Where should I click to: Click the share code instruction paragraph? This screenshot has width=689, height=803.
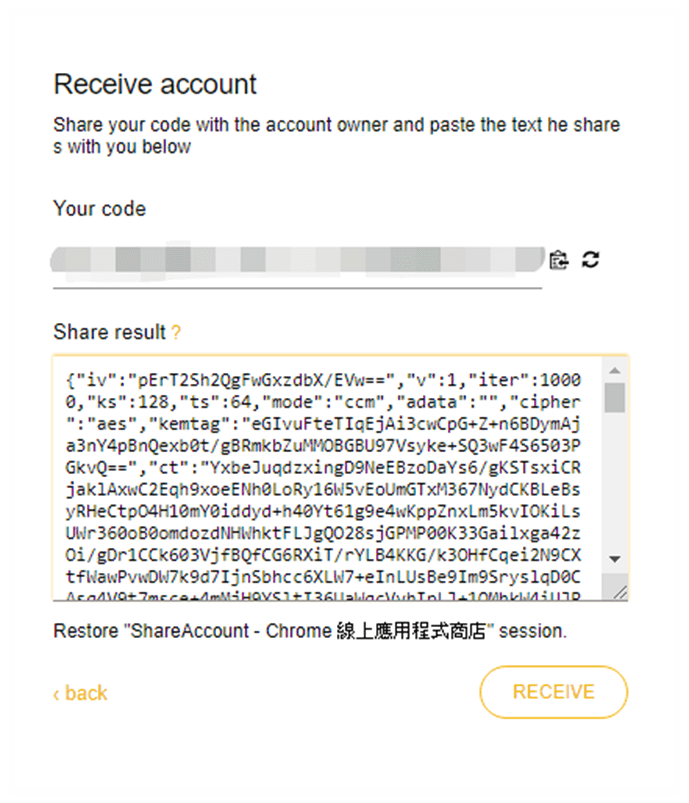(x=336, y=136)
